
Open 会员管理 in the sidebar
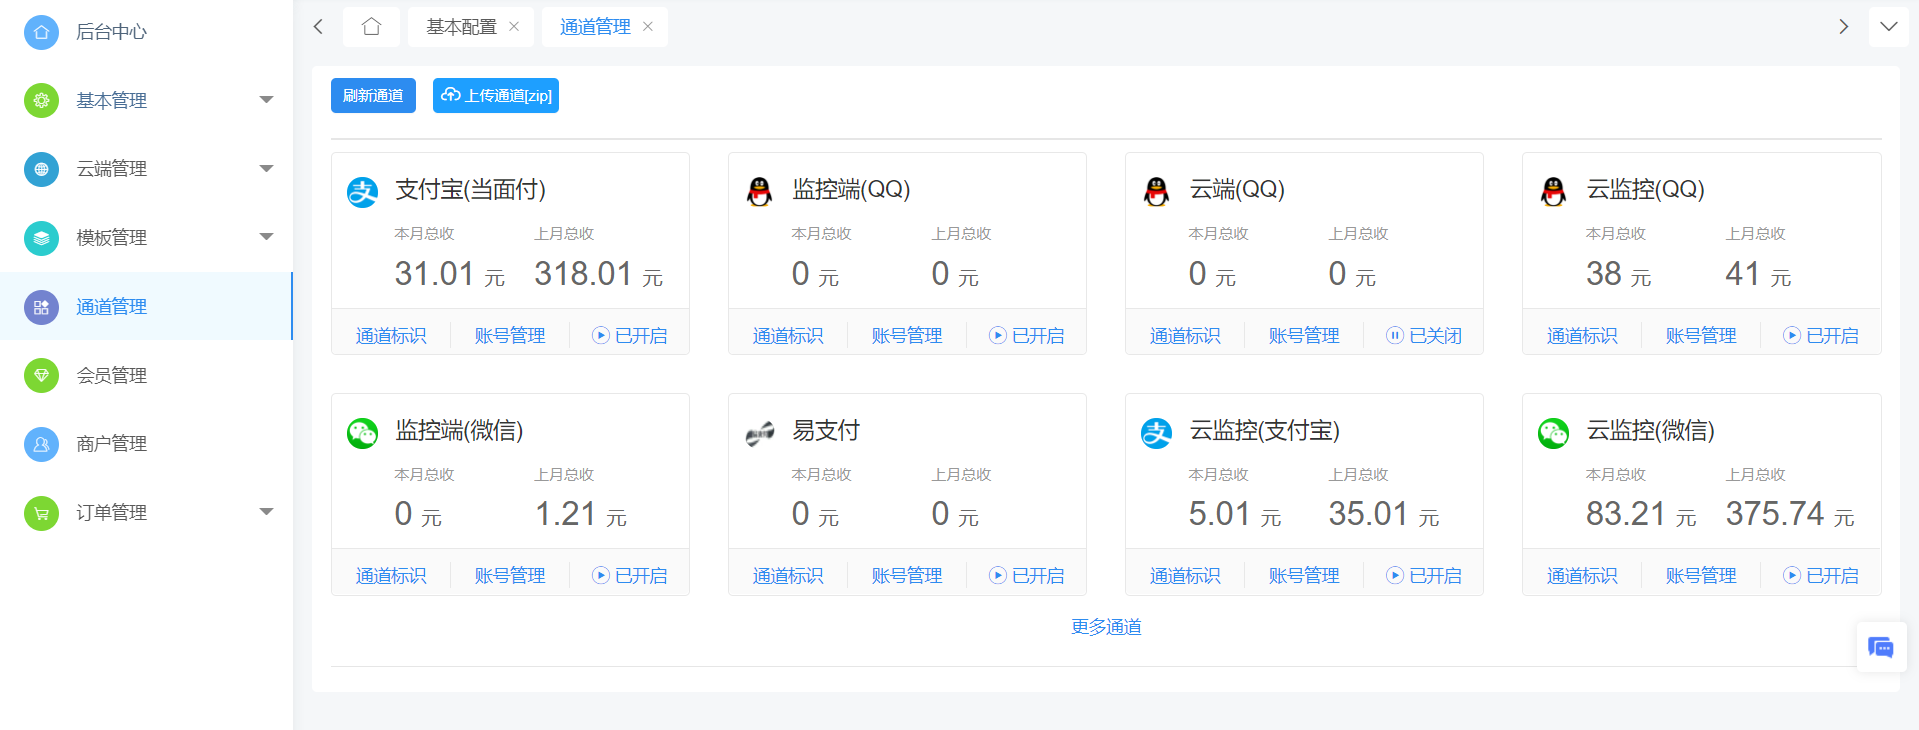(112, 375)
